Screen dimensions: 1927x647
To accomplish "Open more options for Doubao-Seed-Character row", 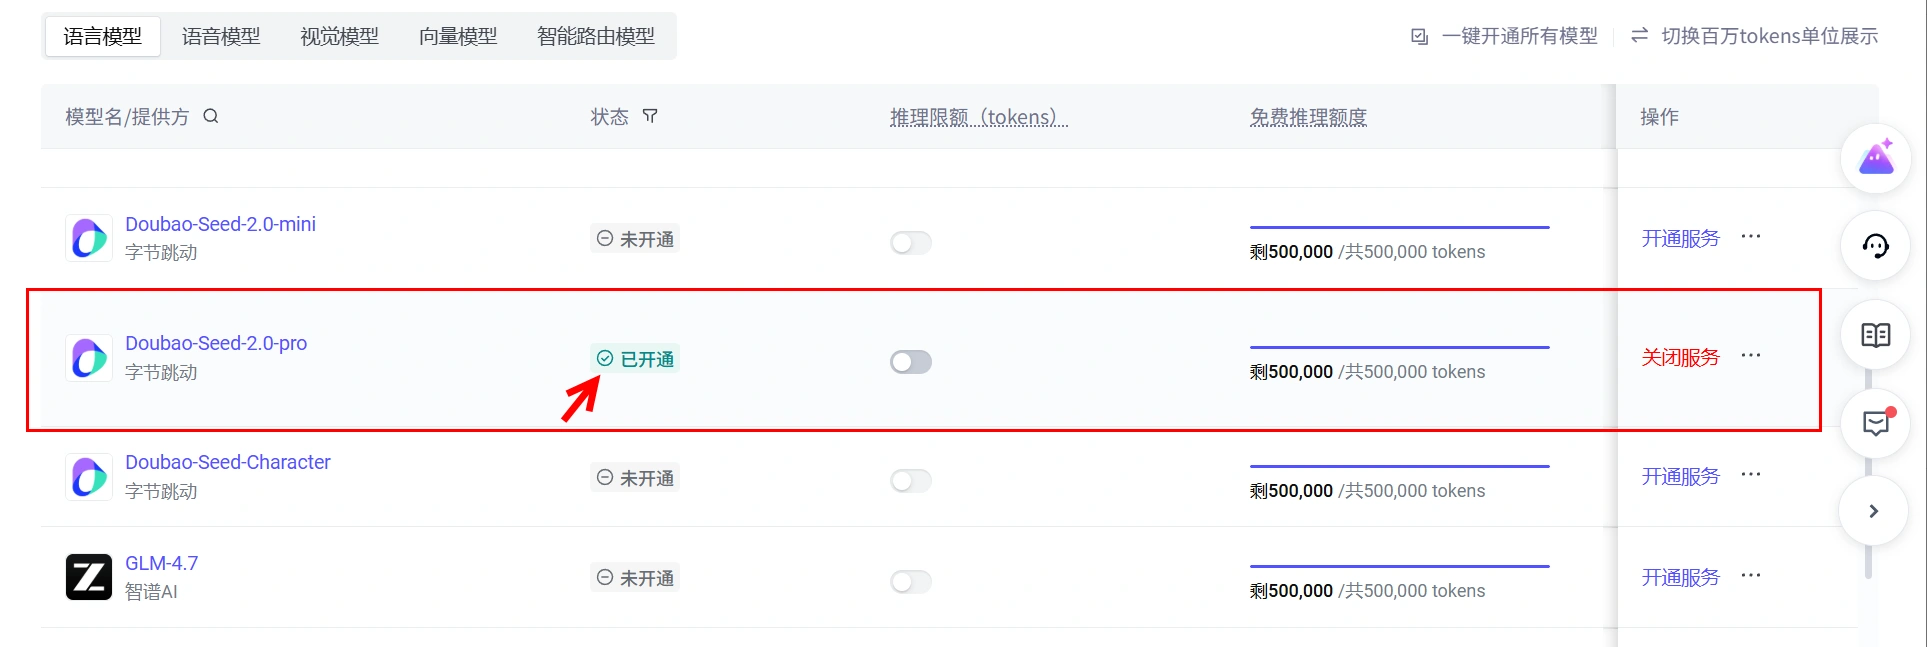I will [1751, 475].
